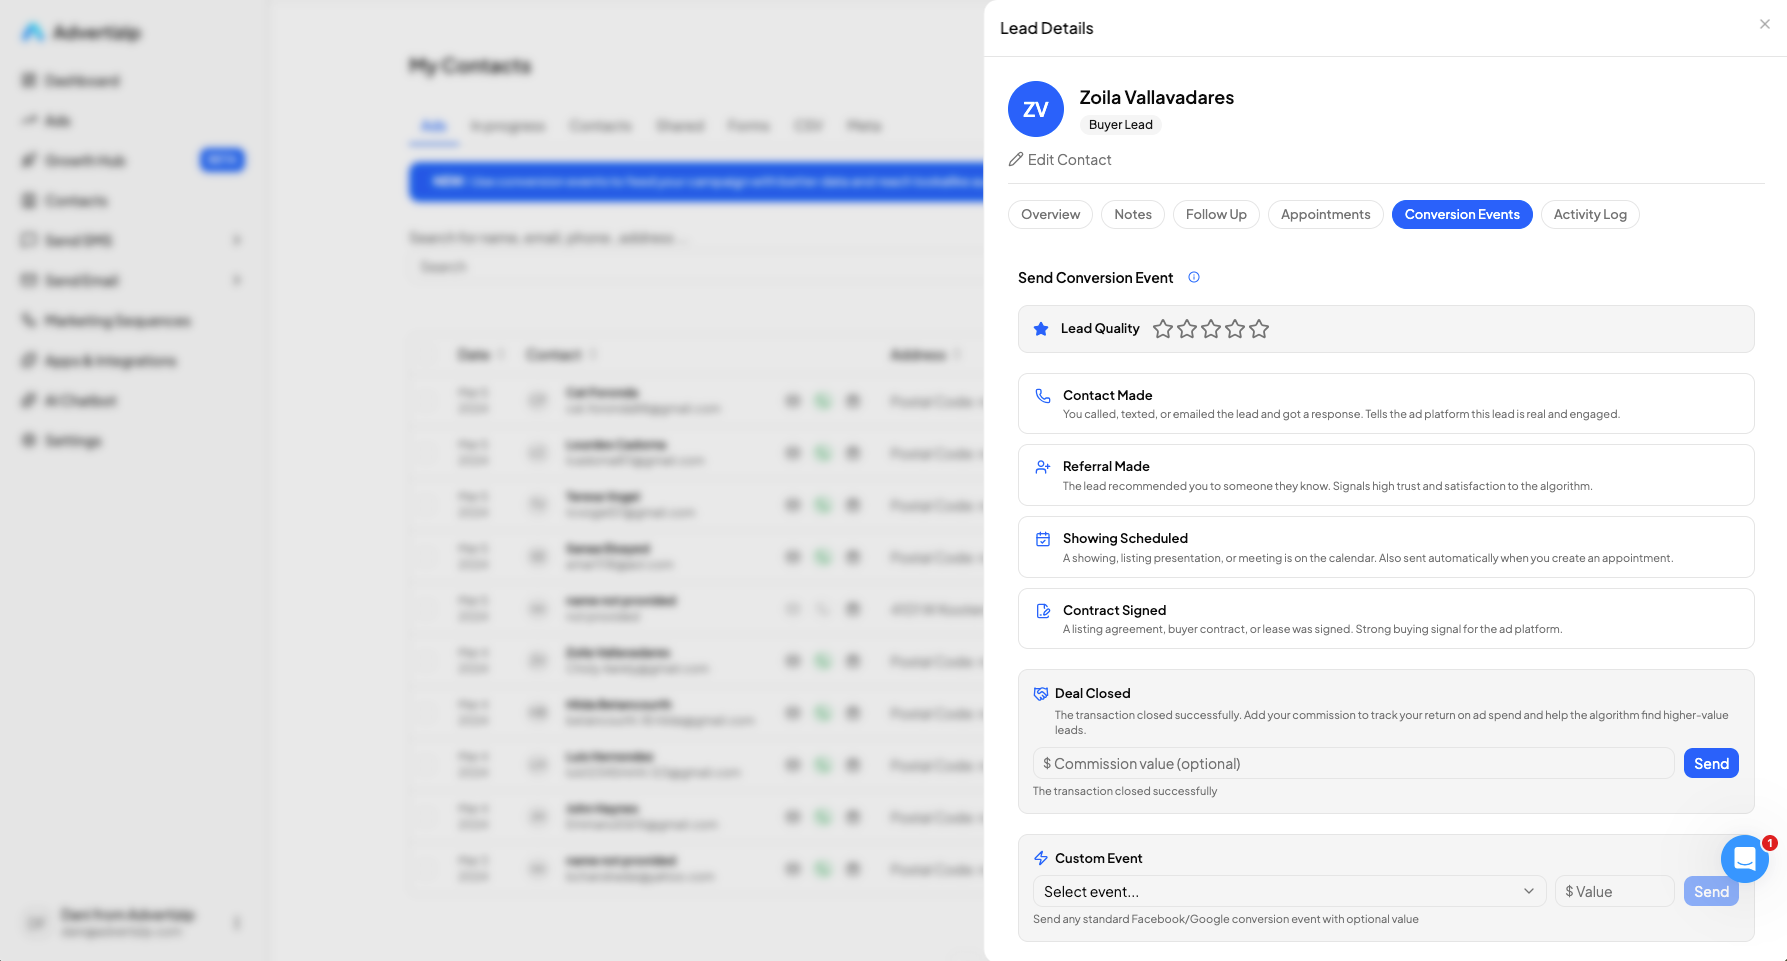Screen dimensions: 1787x961
Task: Click the calendar icon for Showing Scheduled
Action: tap(1043, 539)
